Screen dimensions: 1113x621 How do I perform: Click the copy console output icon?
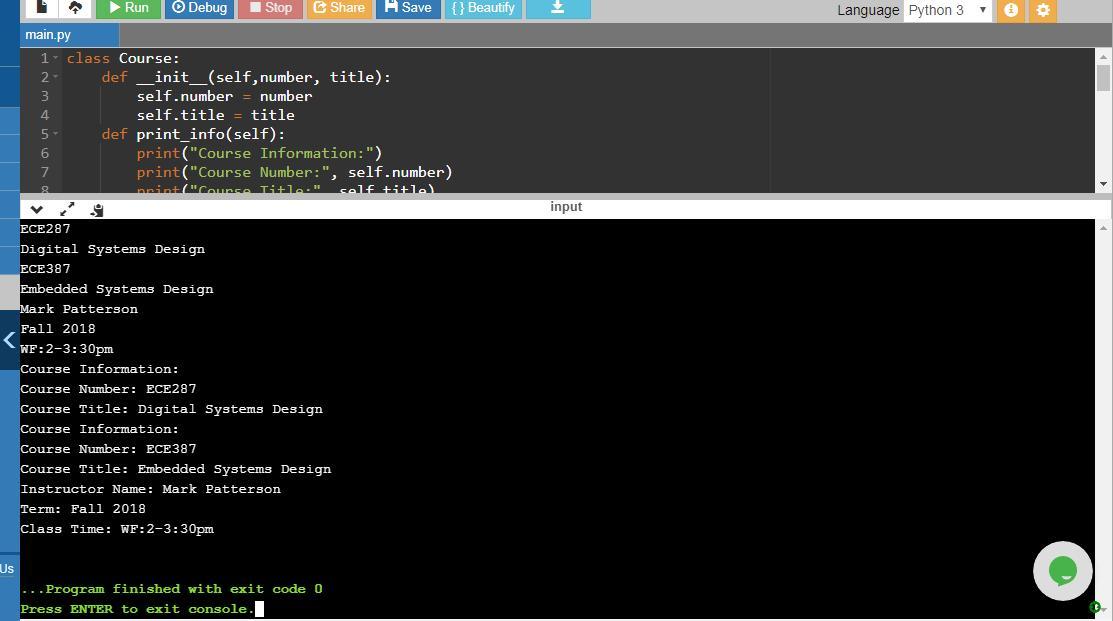click(x=97, y=209)
